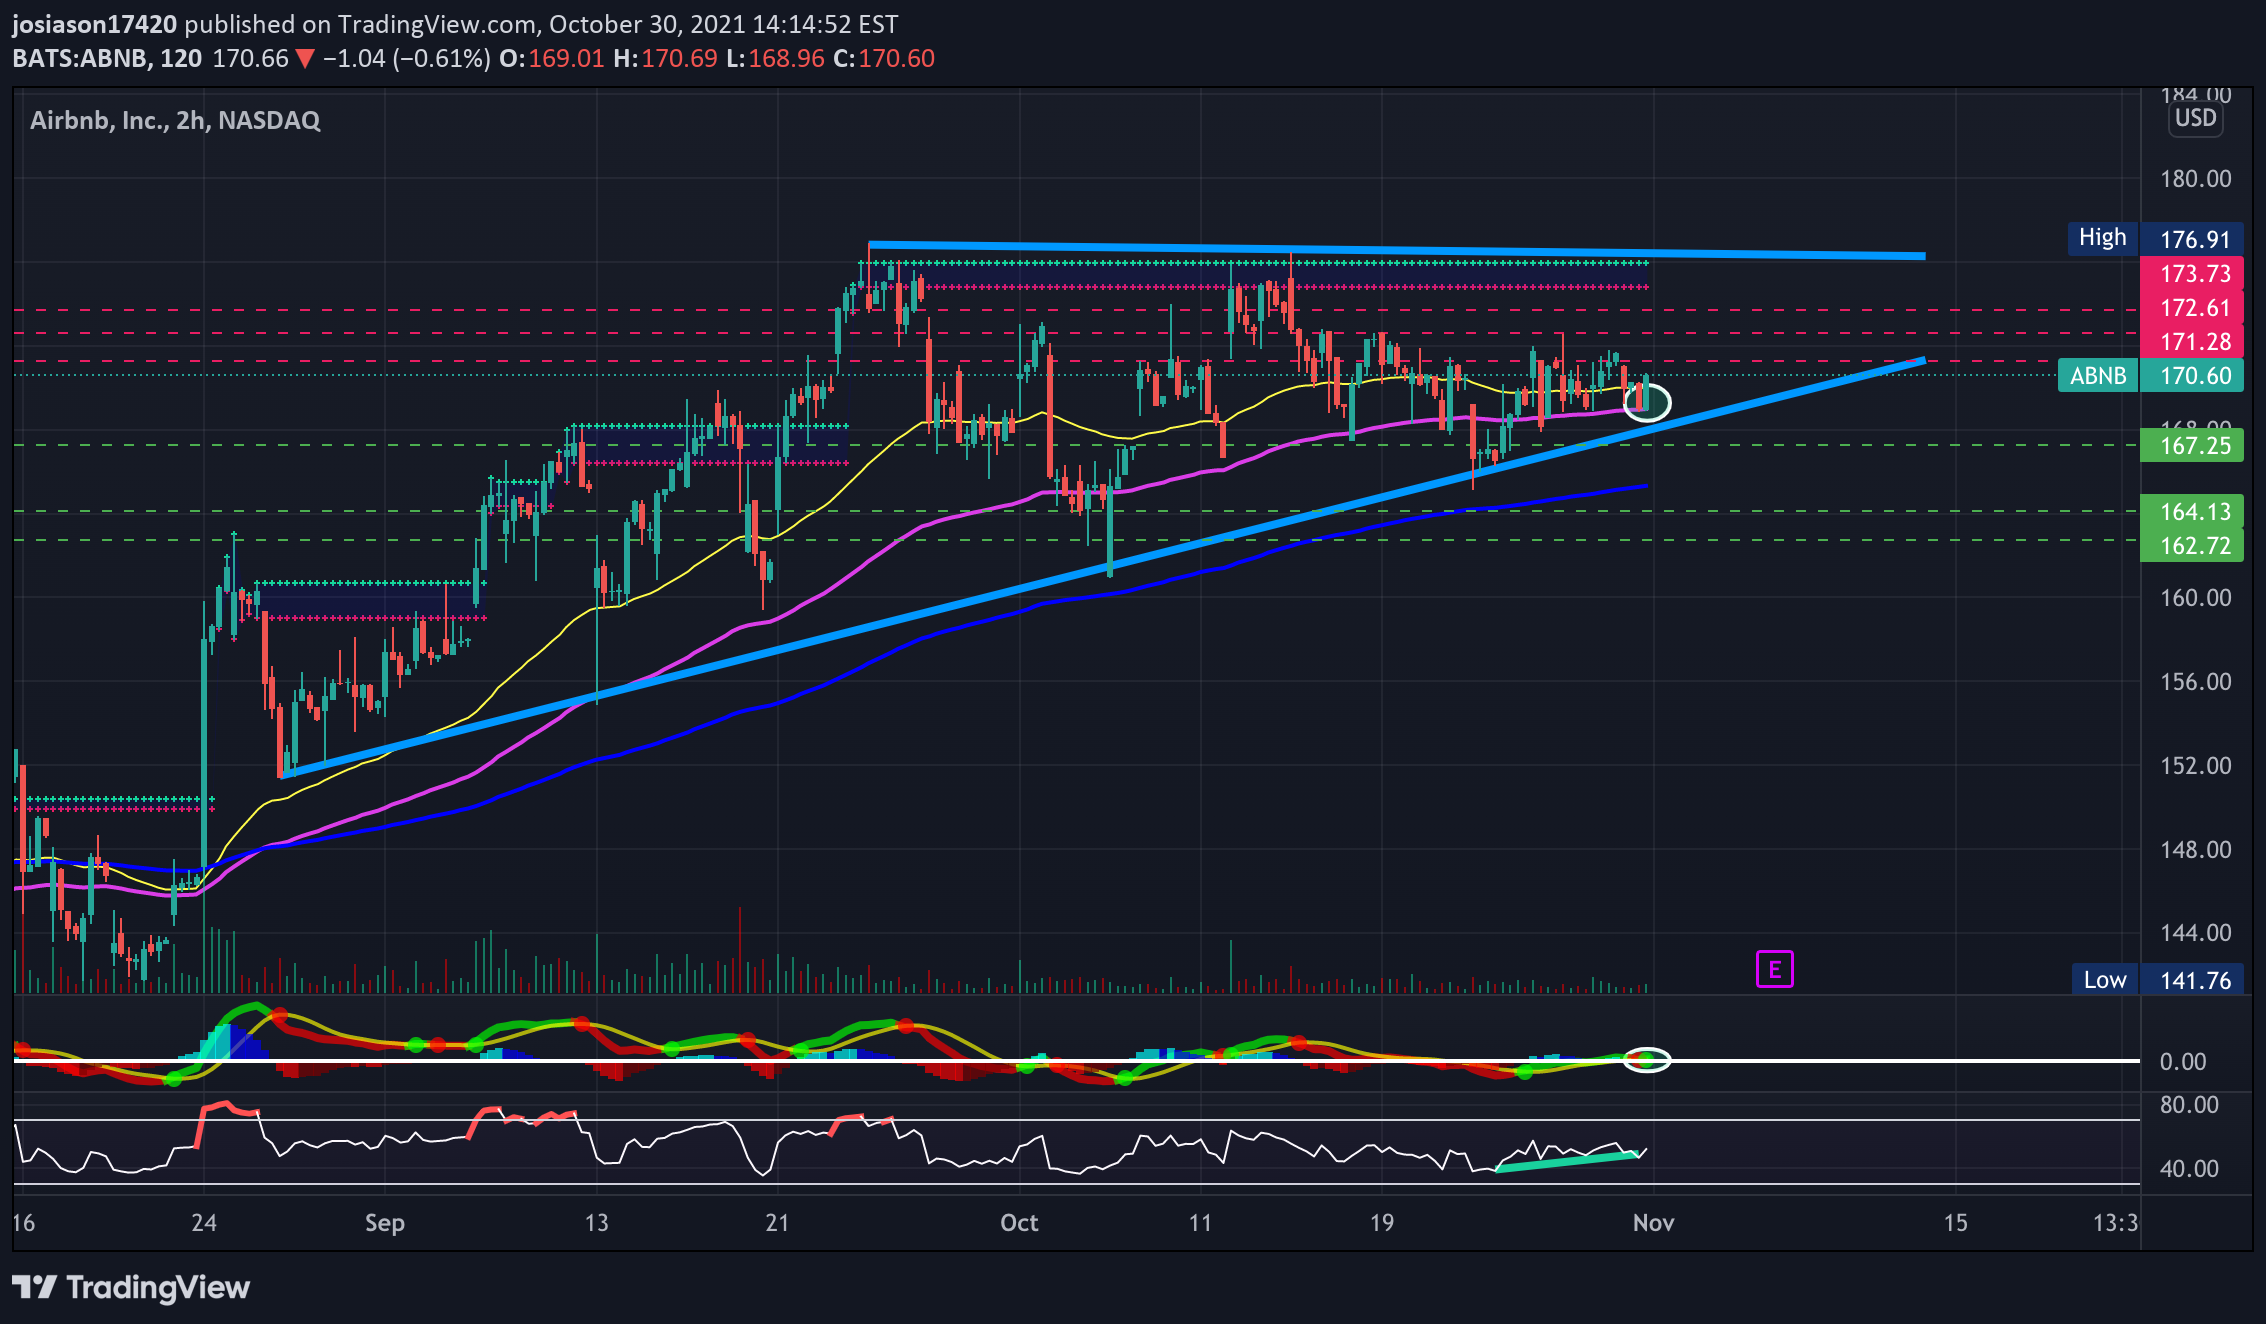Click the C:170.60 close value in header
The height and width of the screenshot is (1324, 2266).
pos(883,58)
